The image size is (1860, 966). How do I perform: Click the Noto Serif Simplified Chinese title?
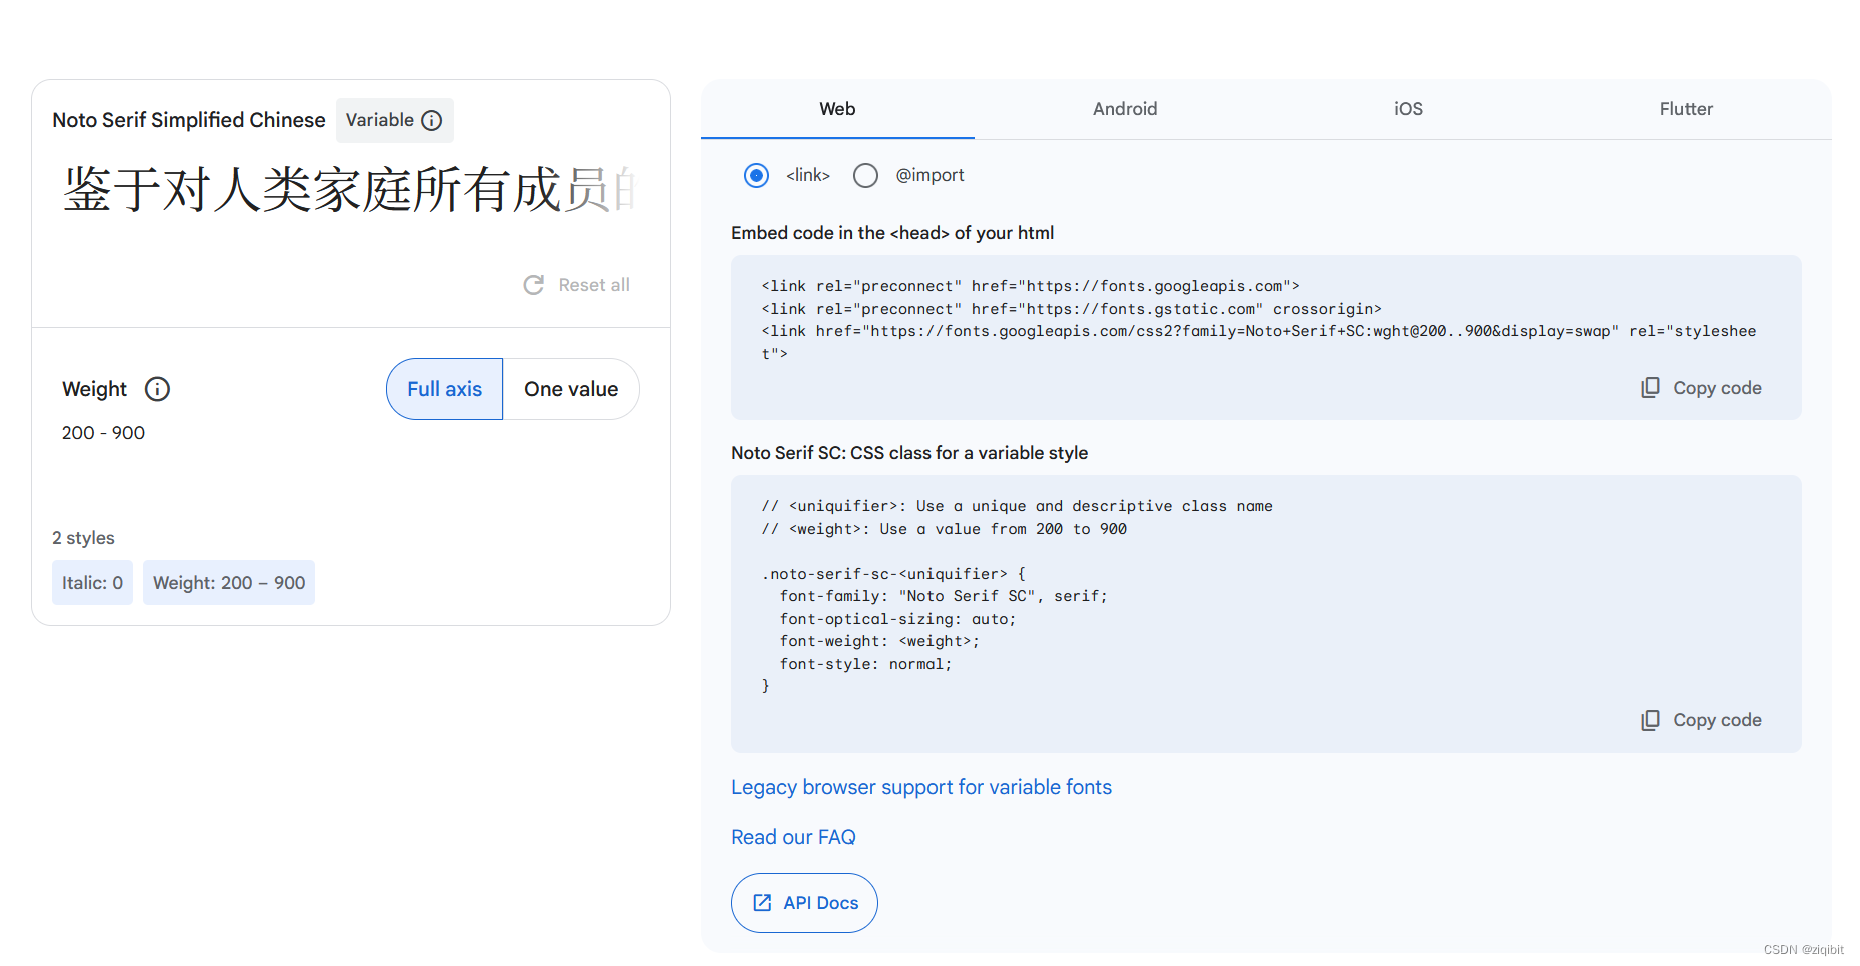[189, 120]
